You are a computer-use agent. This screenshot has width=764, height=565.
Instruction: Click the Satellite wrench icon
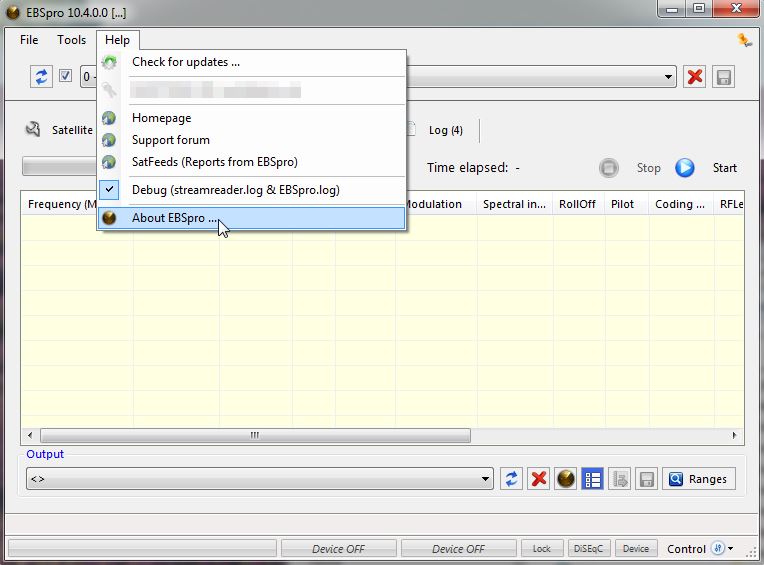[33, 130]
